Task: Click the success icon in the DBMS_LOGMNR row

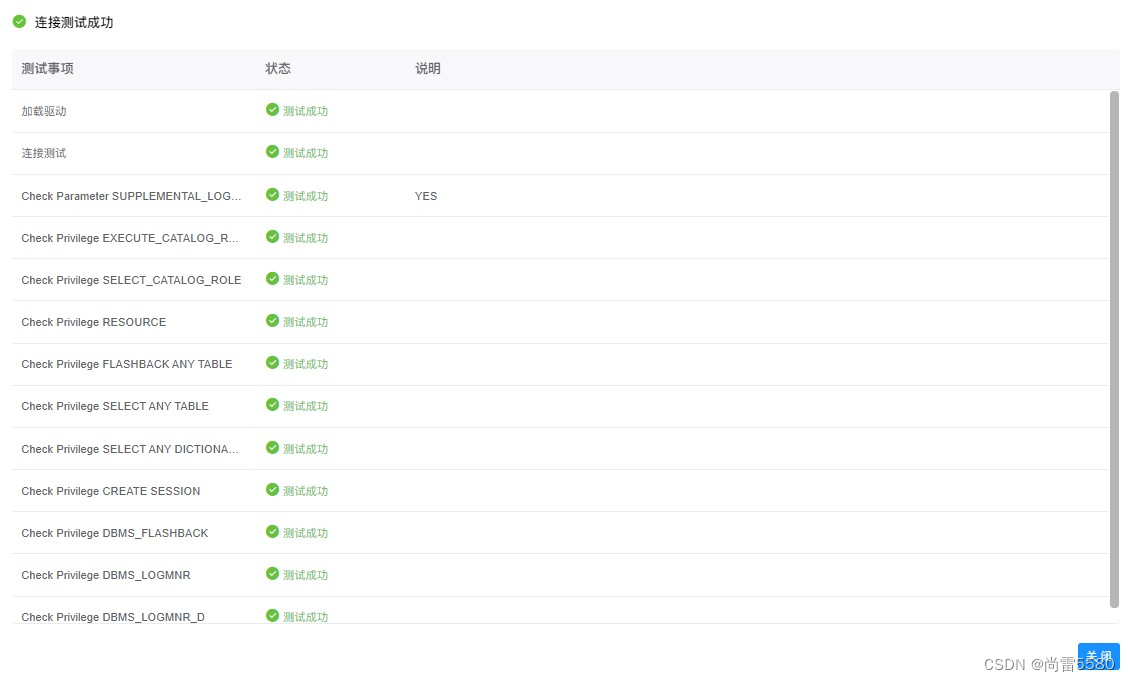Action: 272,573
